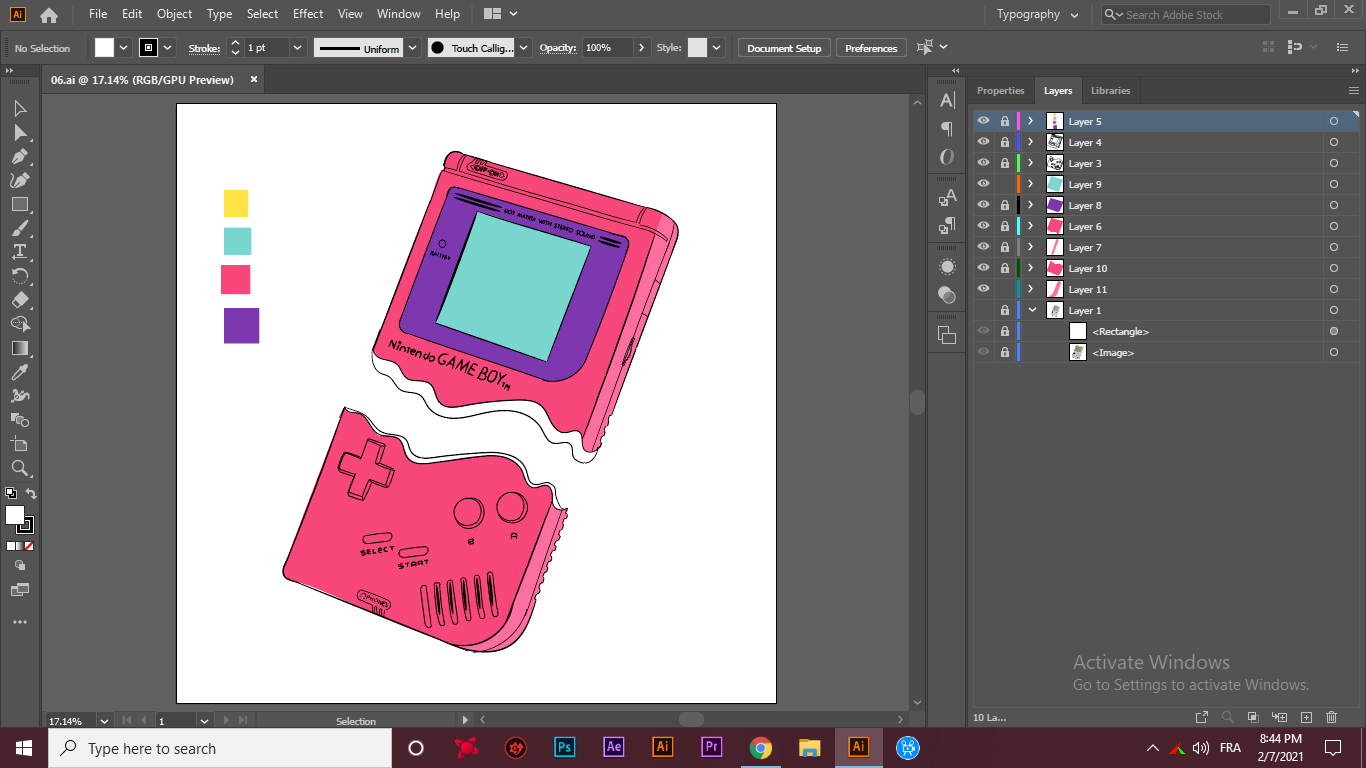Open the File menu
Viewport: 1366px width, 768px height.
click(x=98, y=14)
